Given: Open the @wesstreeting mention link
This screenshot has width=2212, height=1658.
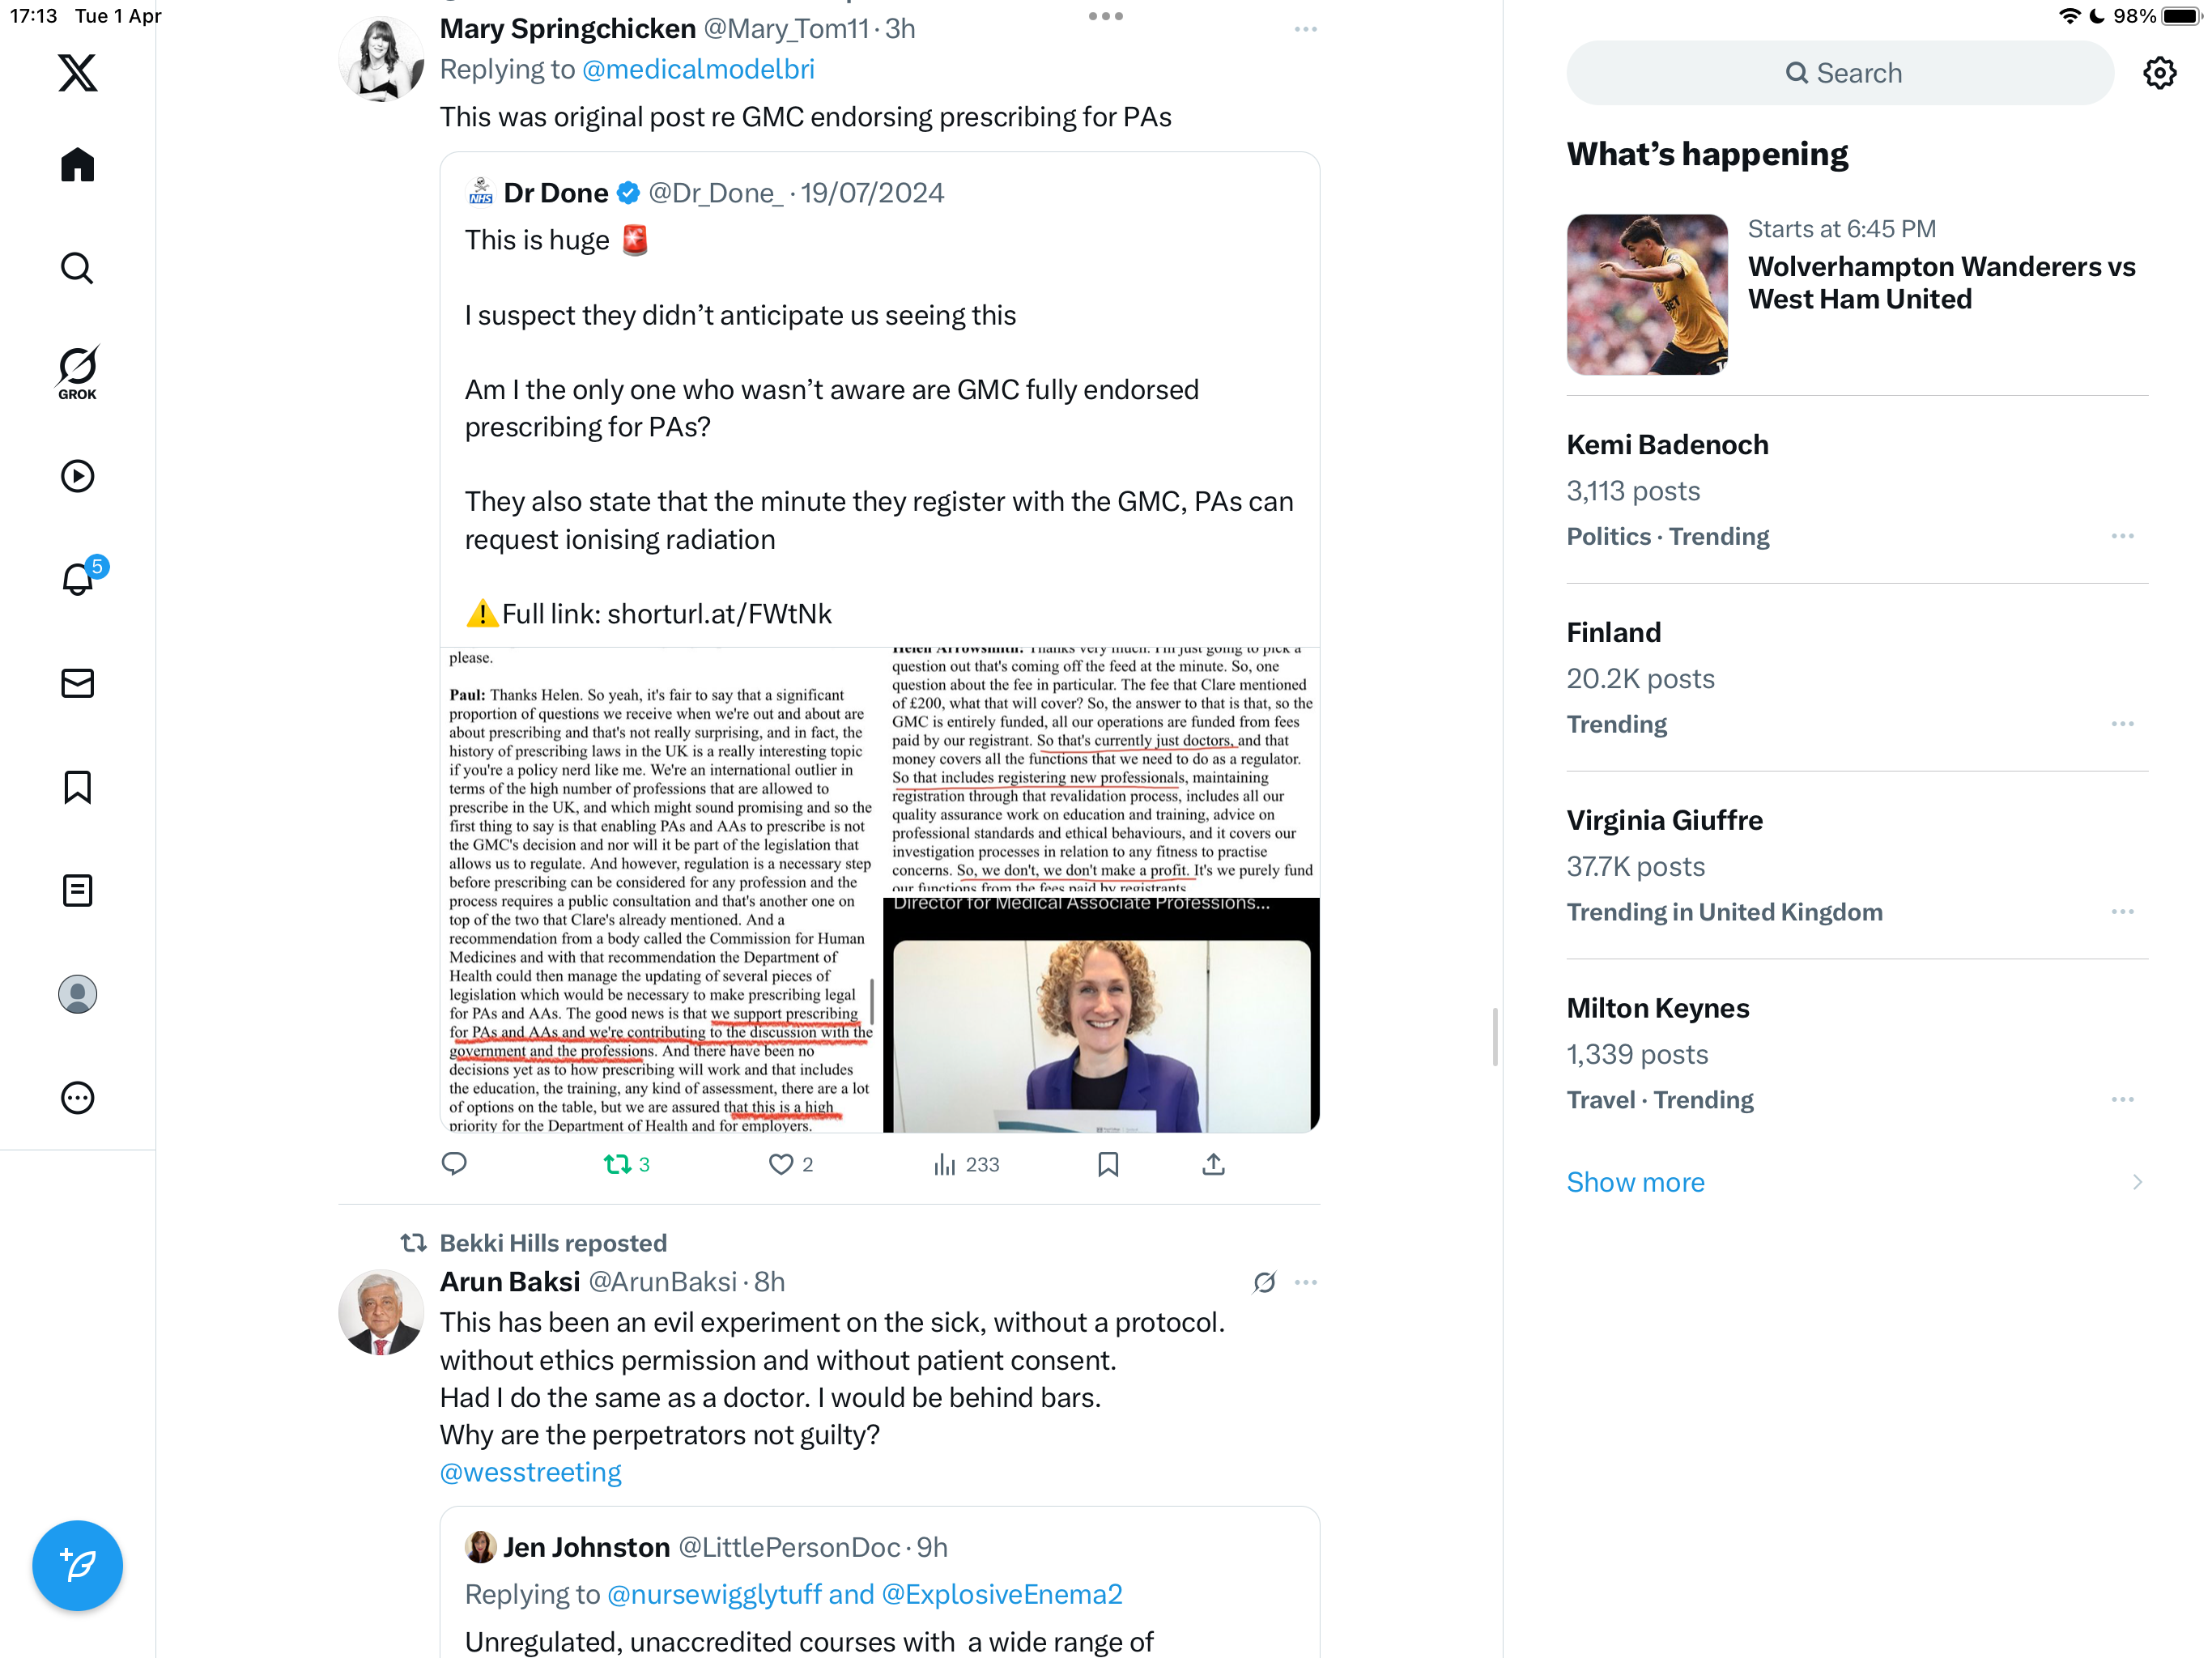Looking at the screenshot, I should click(530, 1472).
